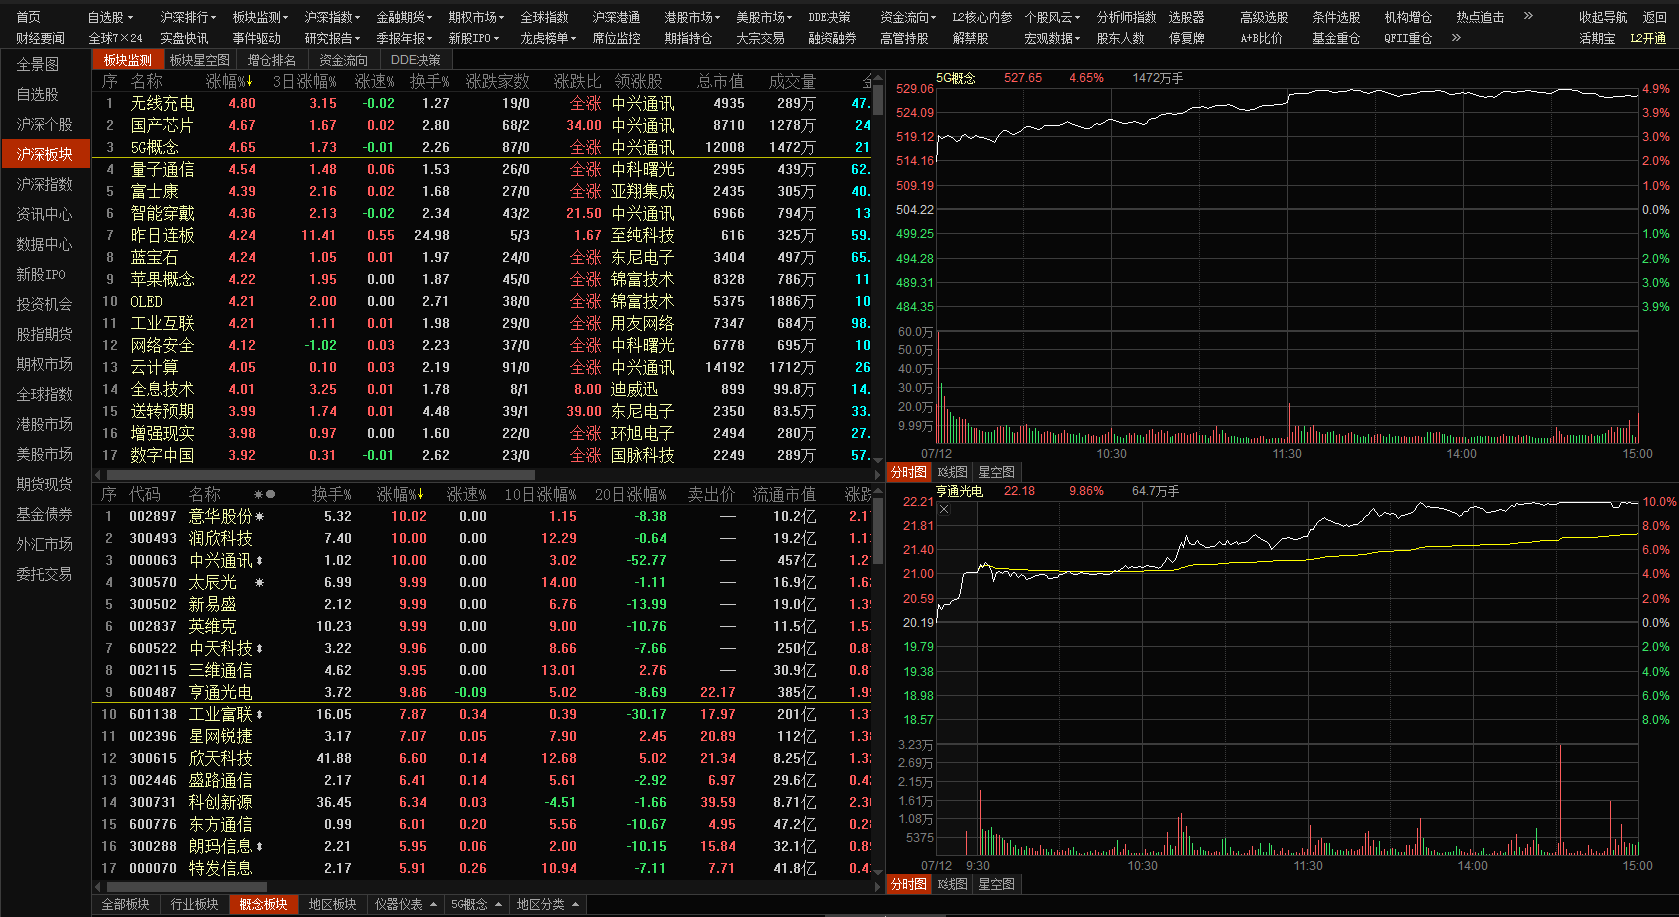Click the star marker beside 意华股份
This screenshot has height=917, width=1679.
pyautogui.click(x=260, y=517)
